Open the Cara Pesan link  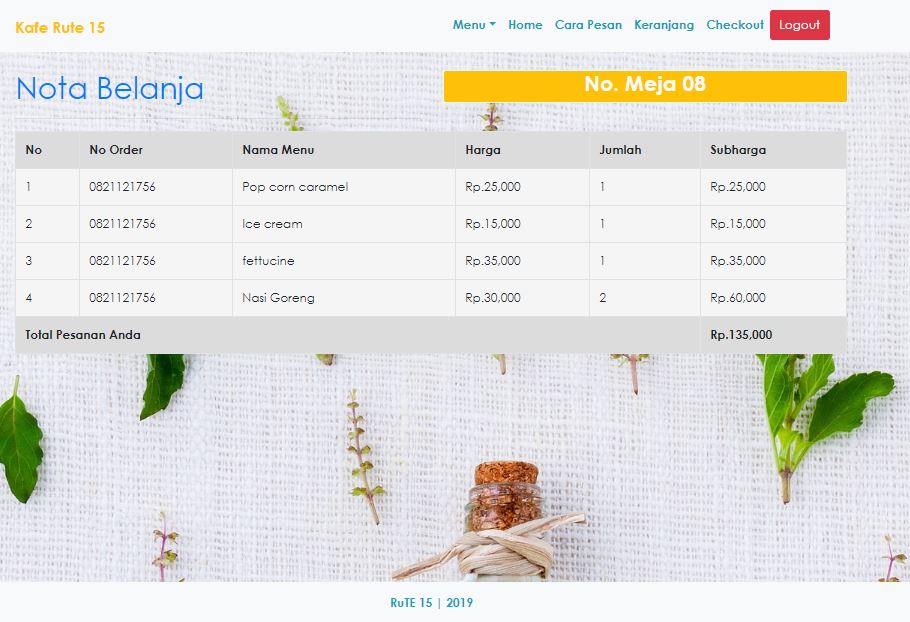[x=588, y=25]
